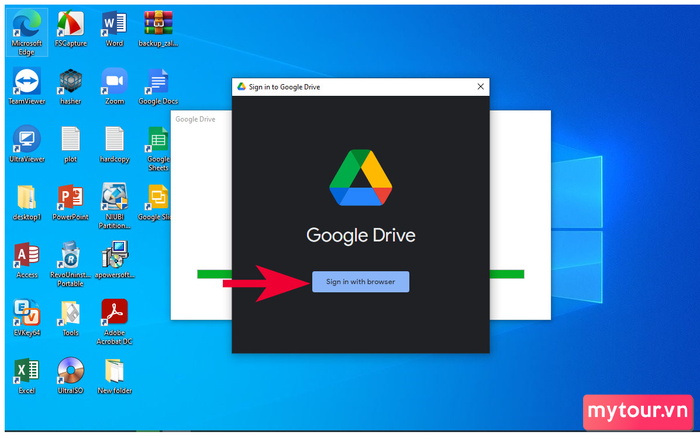Select the backup_zal archive icon
The height and width of the screenshot is (439, 700).
158,29
